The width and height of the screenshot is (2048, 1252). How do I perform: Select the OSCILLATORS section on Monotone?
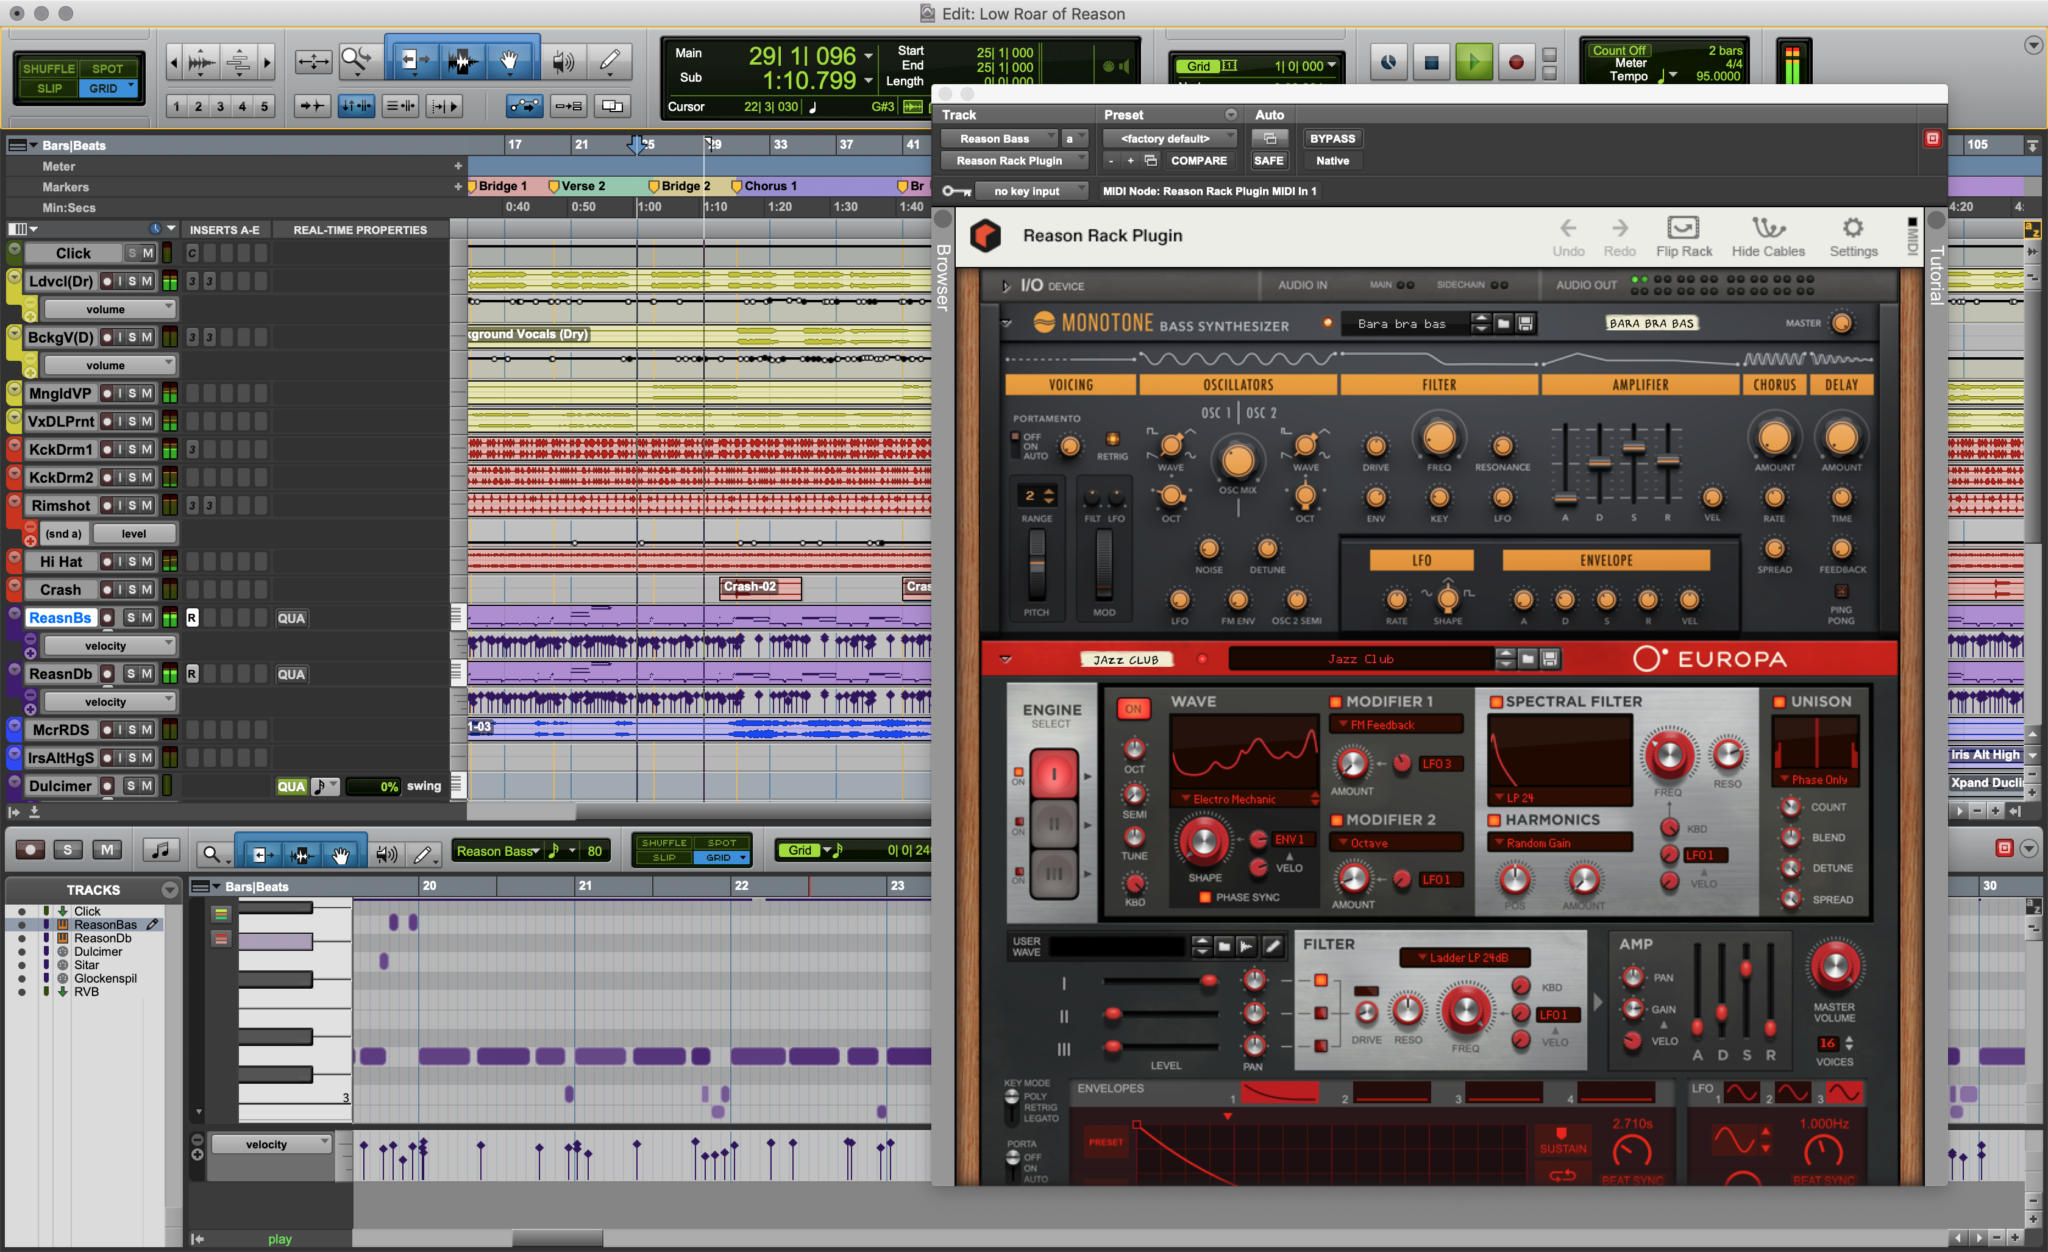point(1237,384)
